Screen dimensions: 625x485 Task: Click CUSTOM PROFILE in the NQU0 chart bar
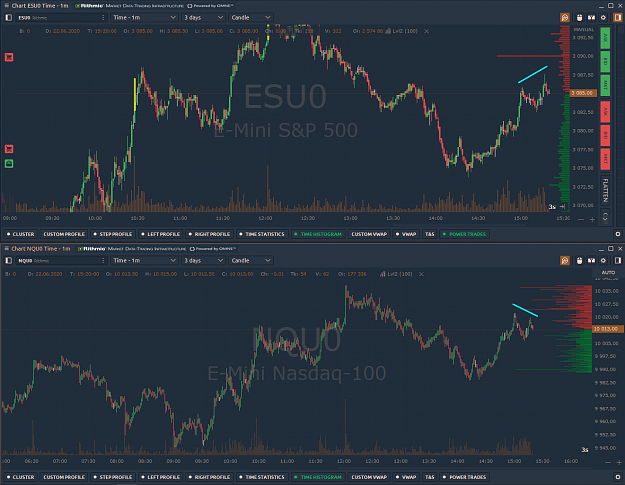pos(64,477)
